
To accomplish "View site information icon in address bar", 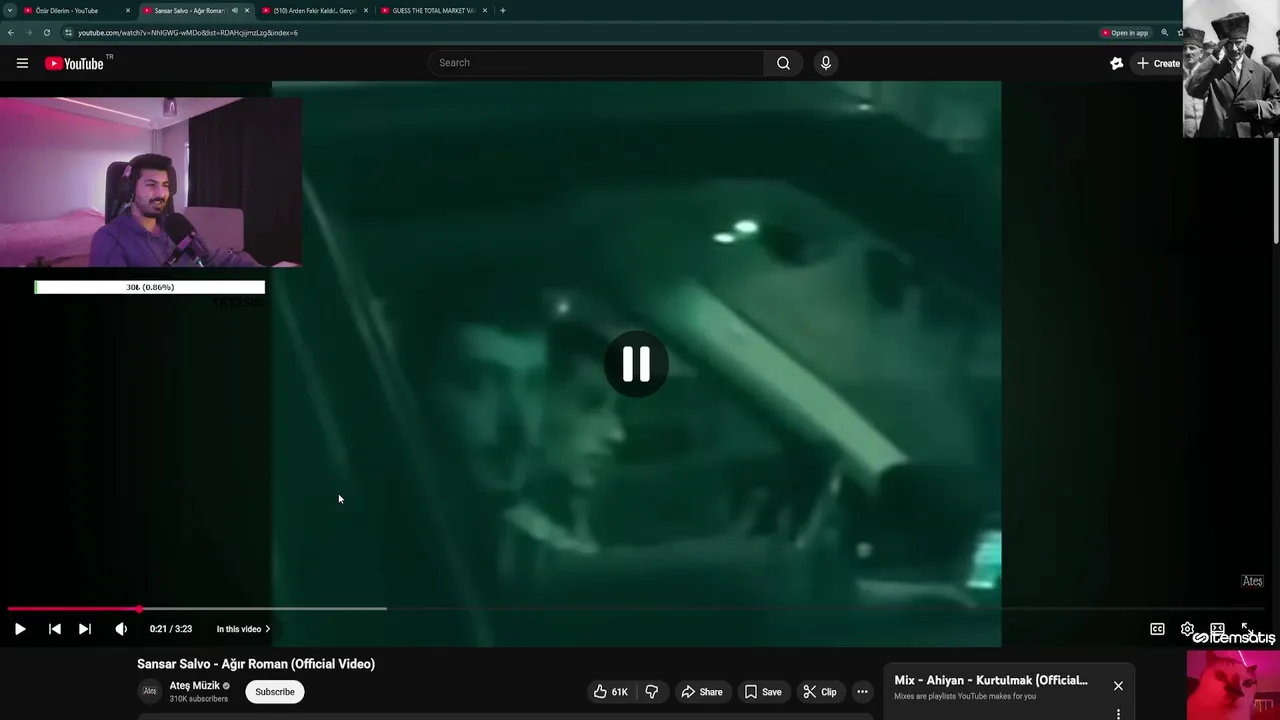I will pos(68,32).
